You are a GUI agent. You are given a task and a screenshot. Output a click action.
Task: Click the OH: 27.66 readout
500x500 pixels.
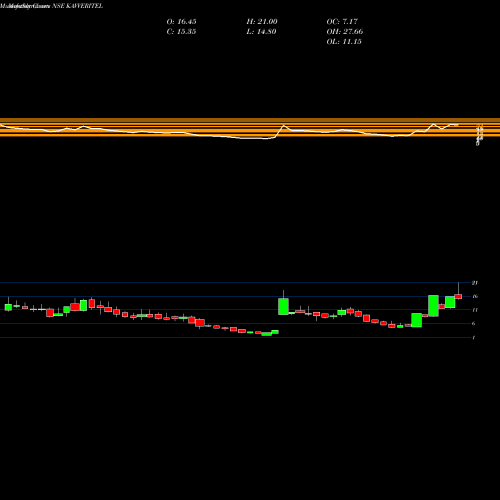pos(345,32)
